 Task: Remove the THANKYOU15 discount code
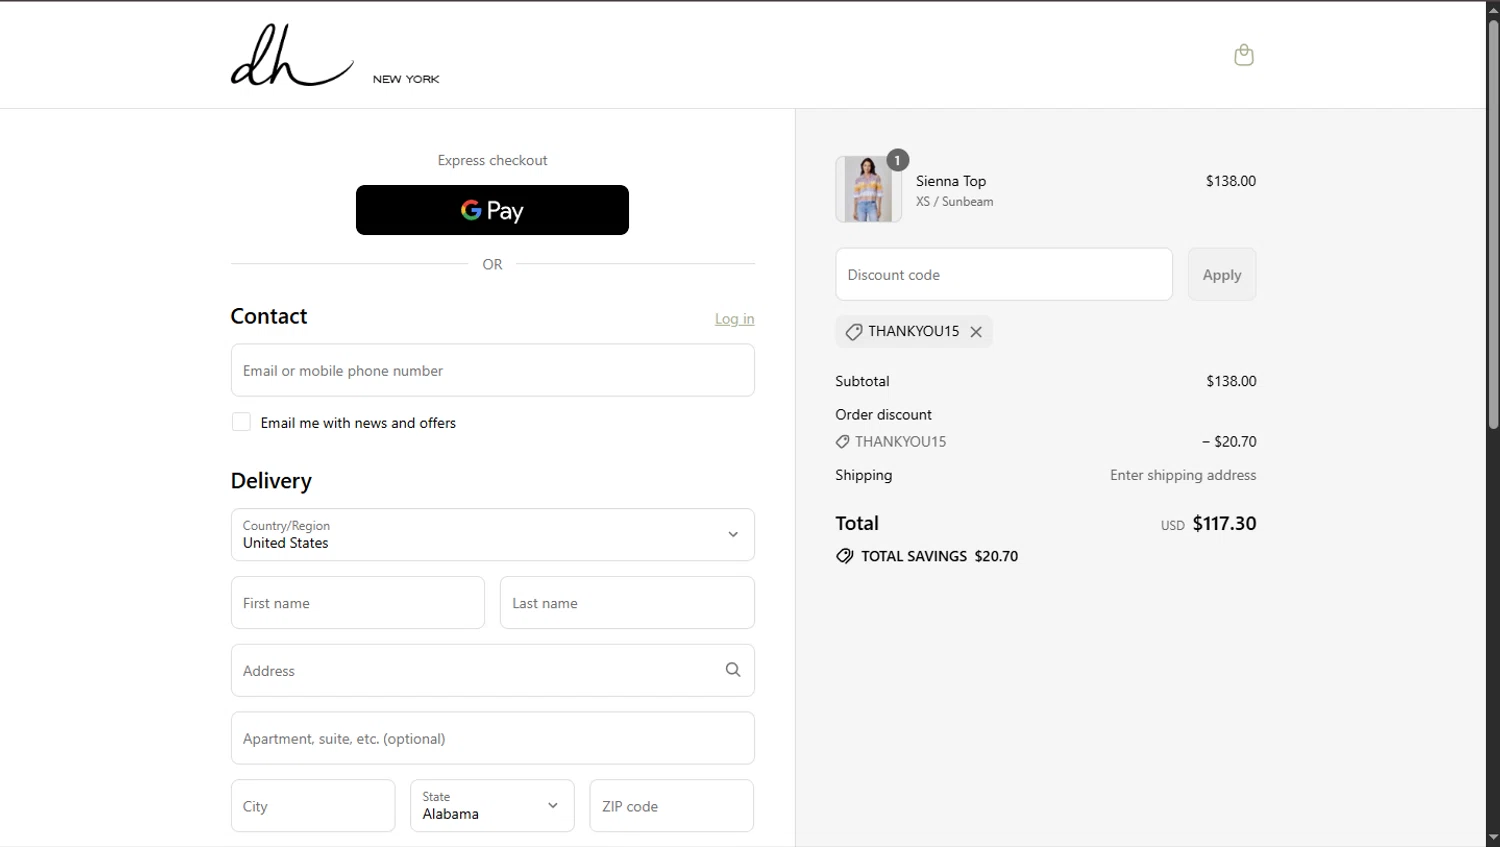(976, 332)
